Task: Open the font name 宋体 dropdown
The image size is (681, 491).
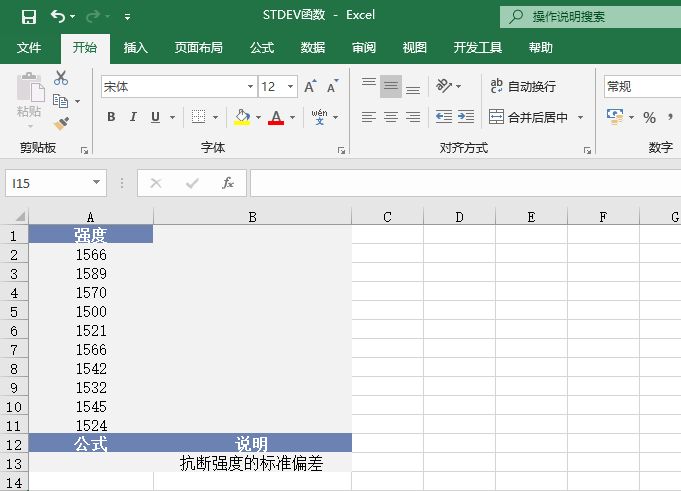Action: 250,87
